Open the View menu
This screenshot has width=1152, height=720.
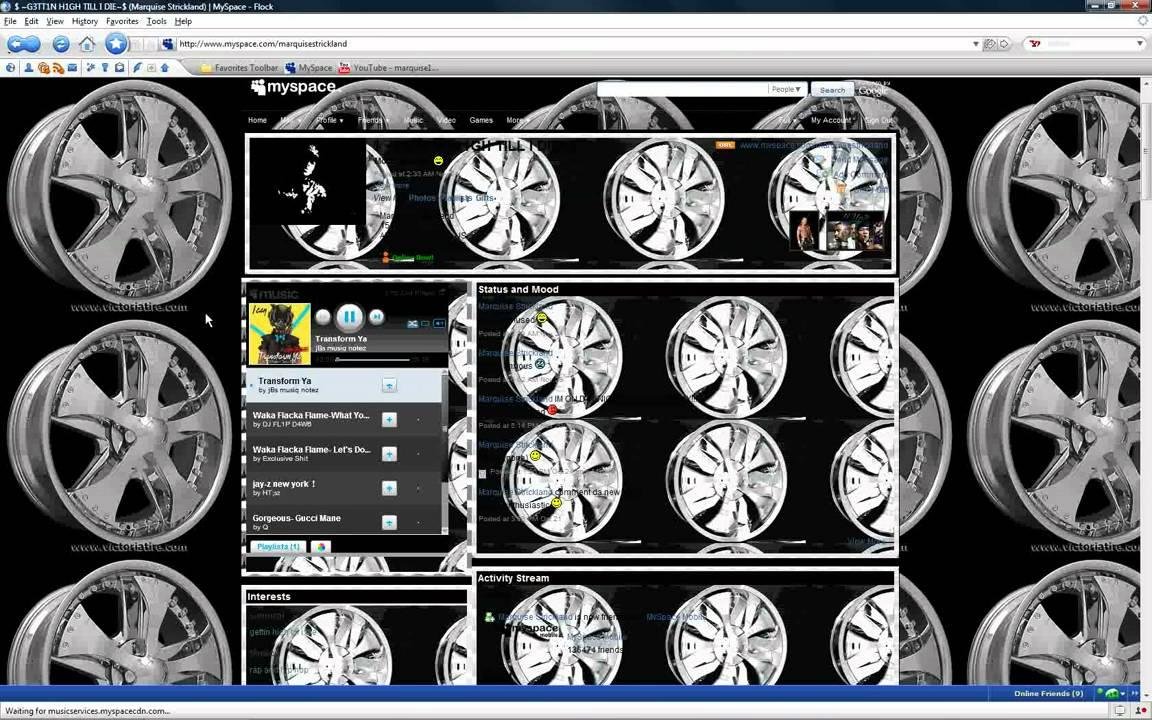tap(55, 21)
